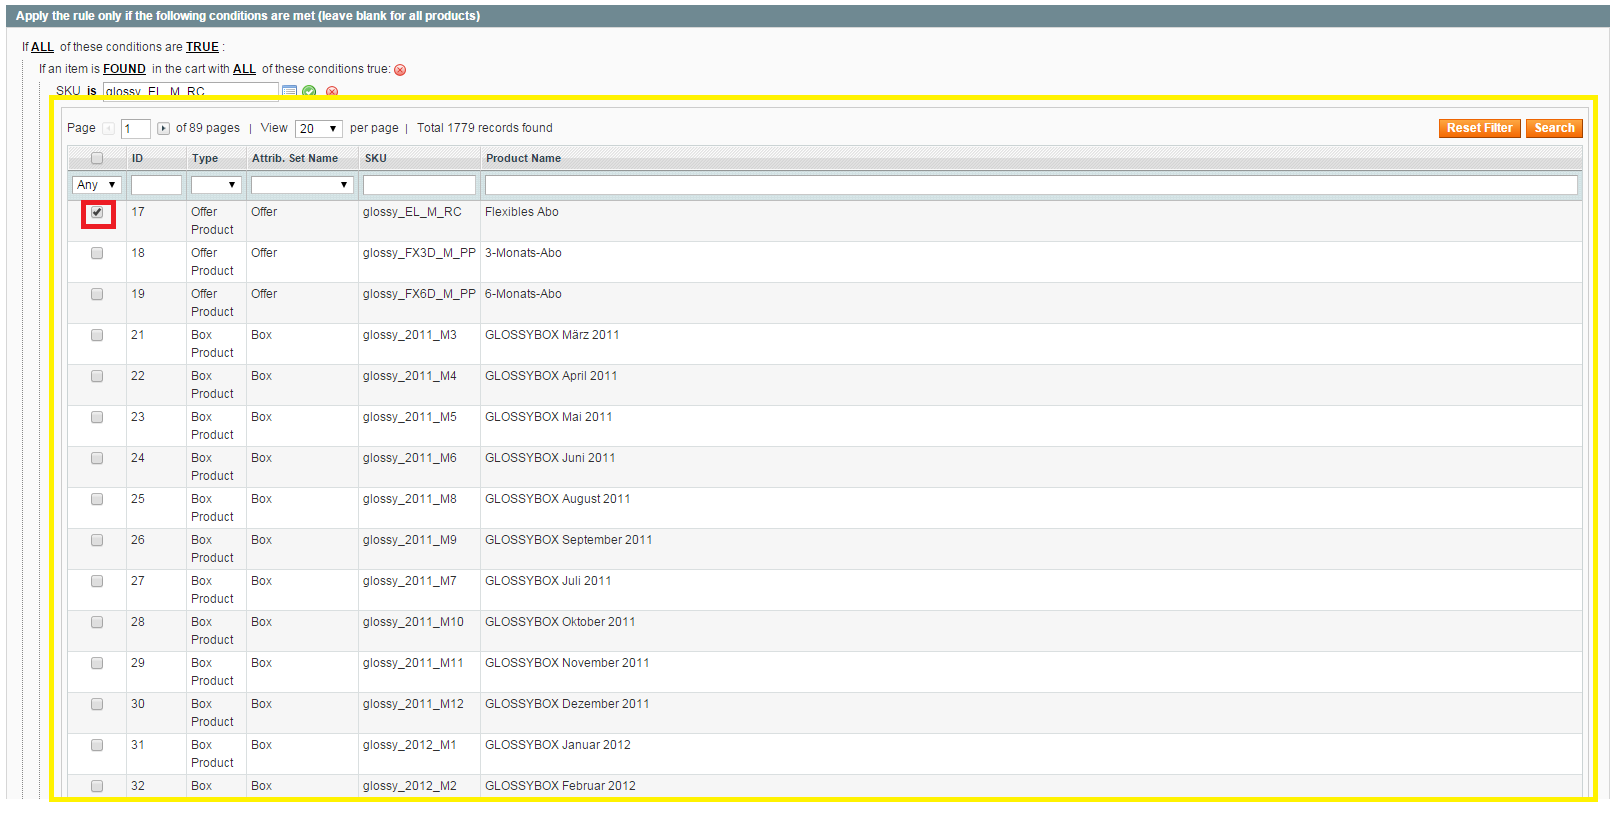Open the Attrib. Set Name filter dropdown
The height and width of the screenshot is (814, 1620).
pyautogui.click(x=302, y=185)
